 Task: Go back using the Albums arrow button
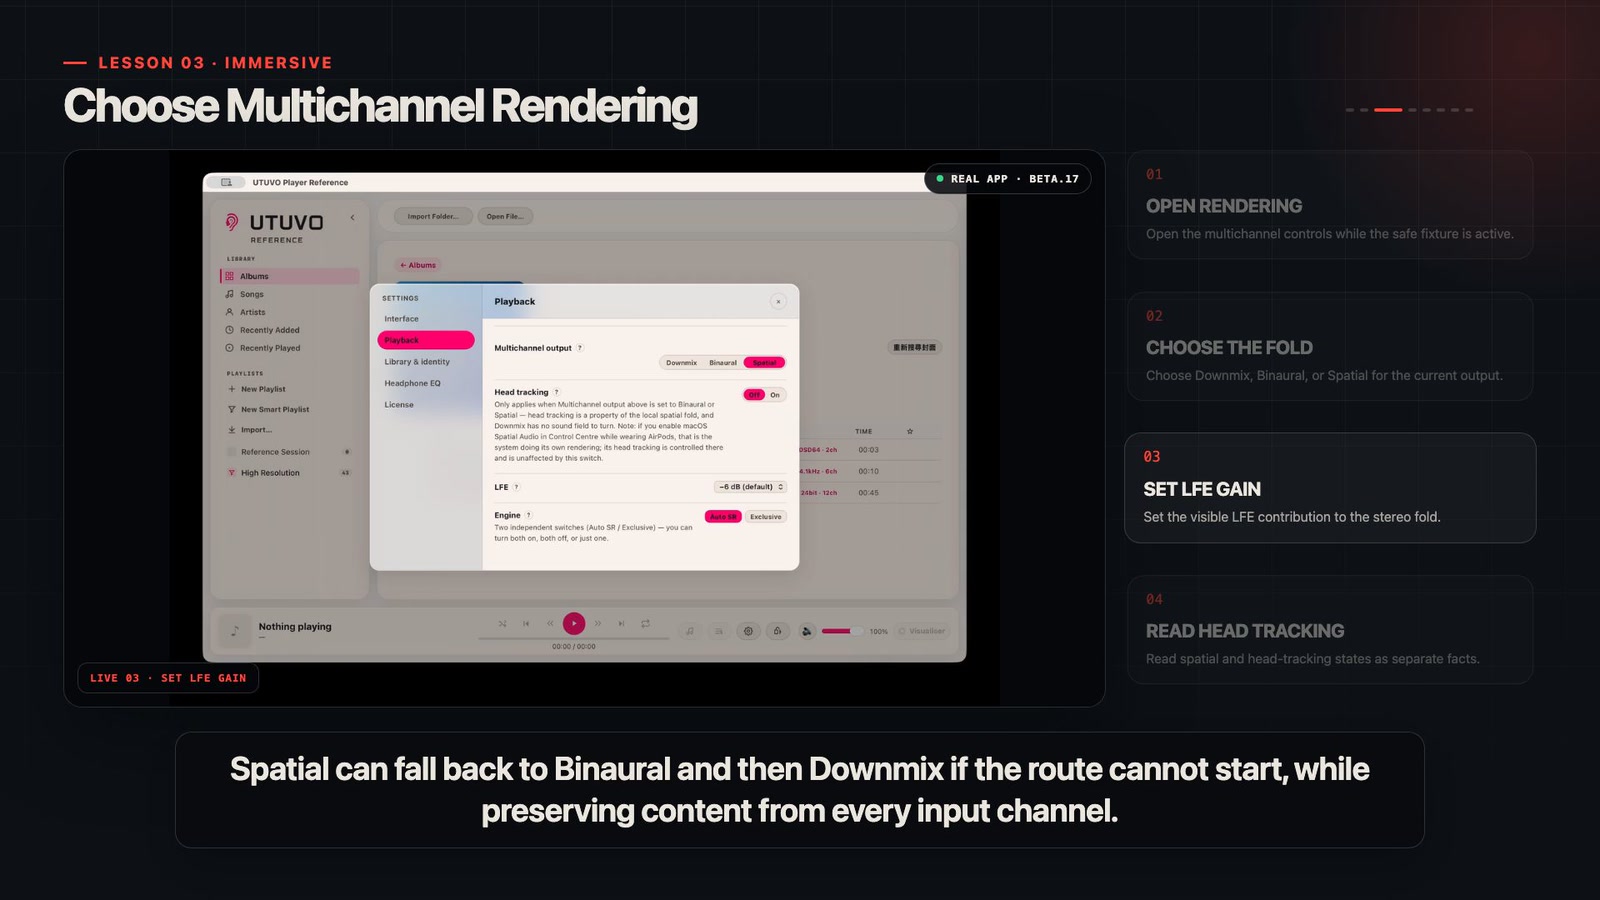point(418,265)
